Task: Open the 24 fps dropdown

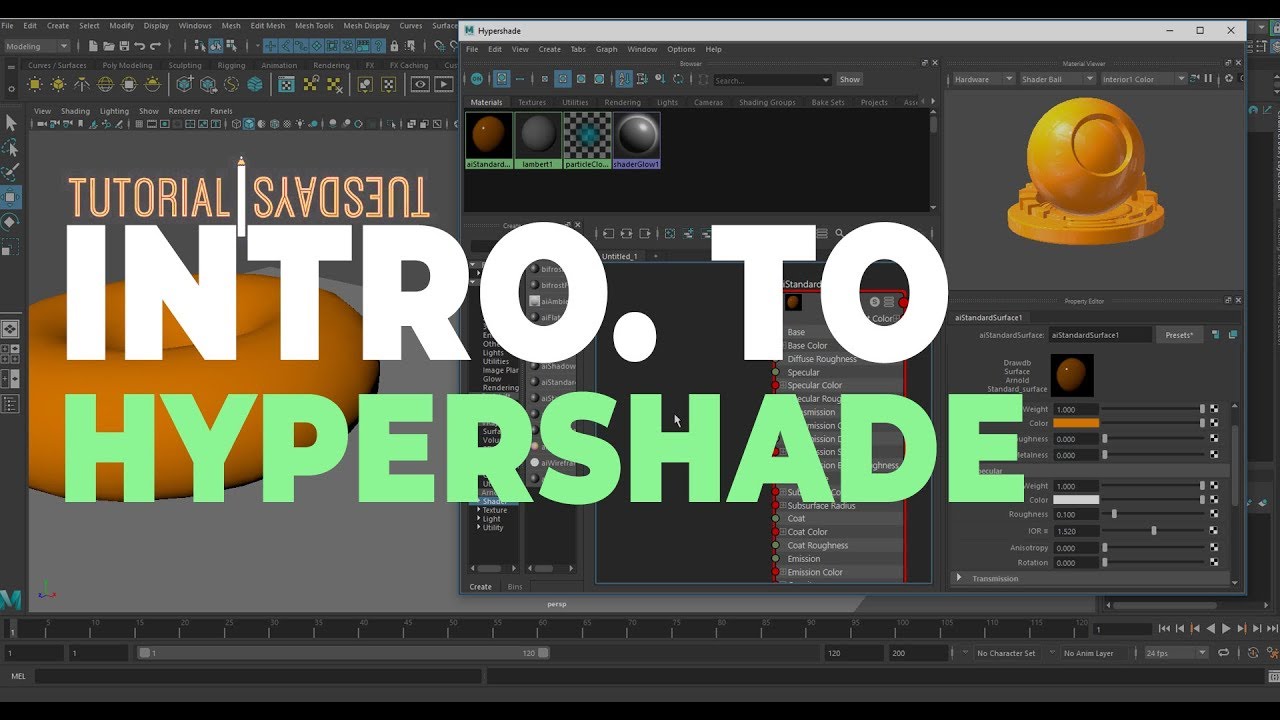Action: (x=1175, y=653)
